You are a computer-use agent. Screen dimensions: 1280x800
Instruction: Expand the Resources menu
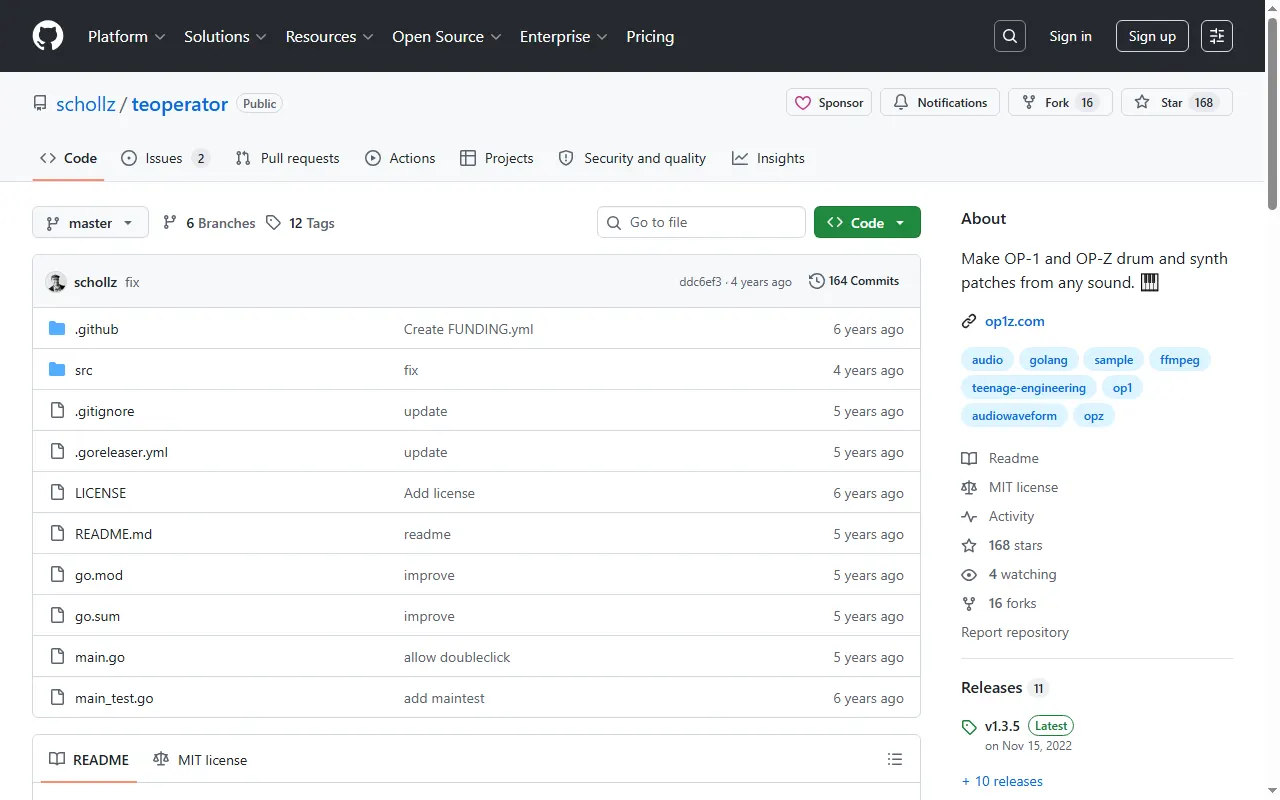pos(329,36)
